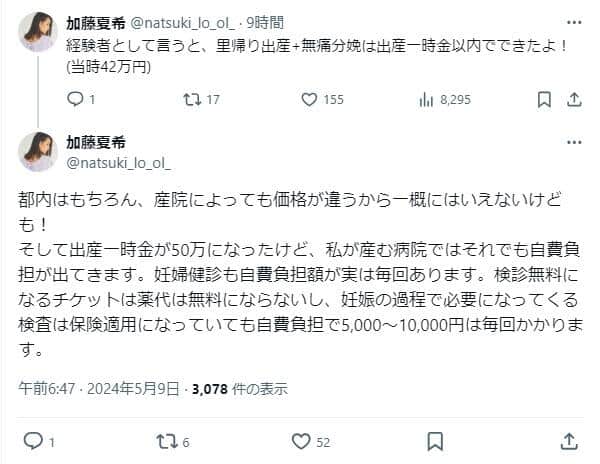Open the profile photo on the main tweet

pos(38,151)
